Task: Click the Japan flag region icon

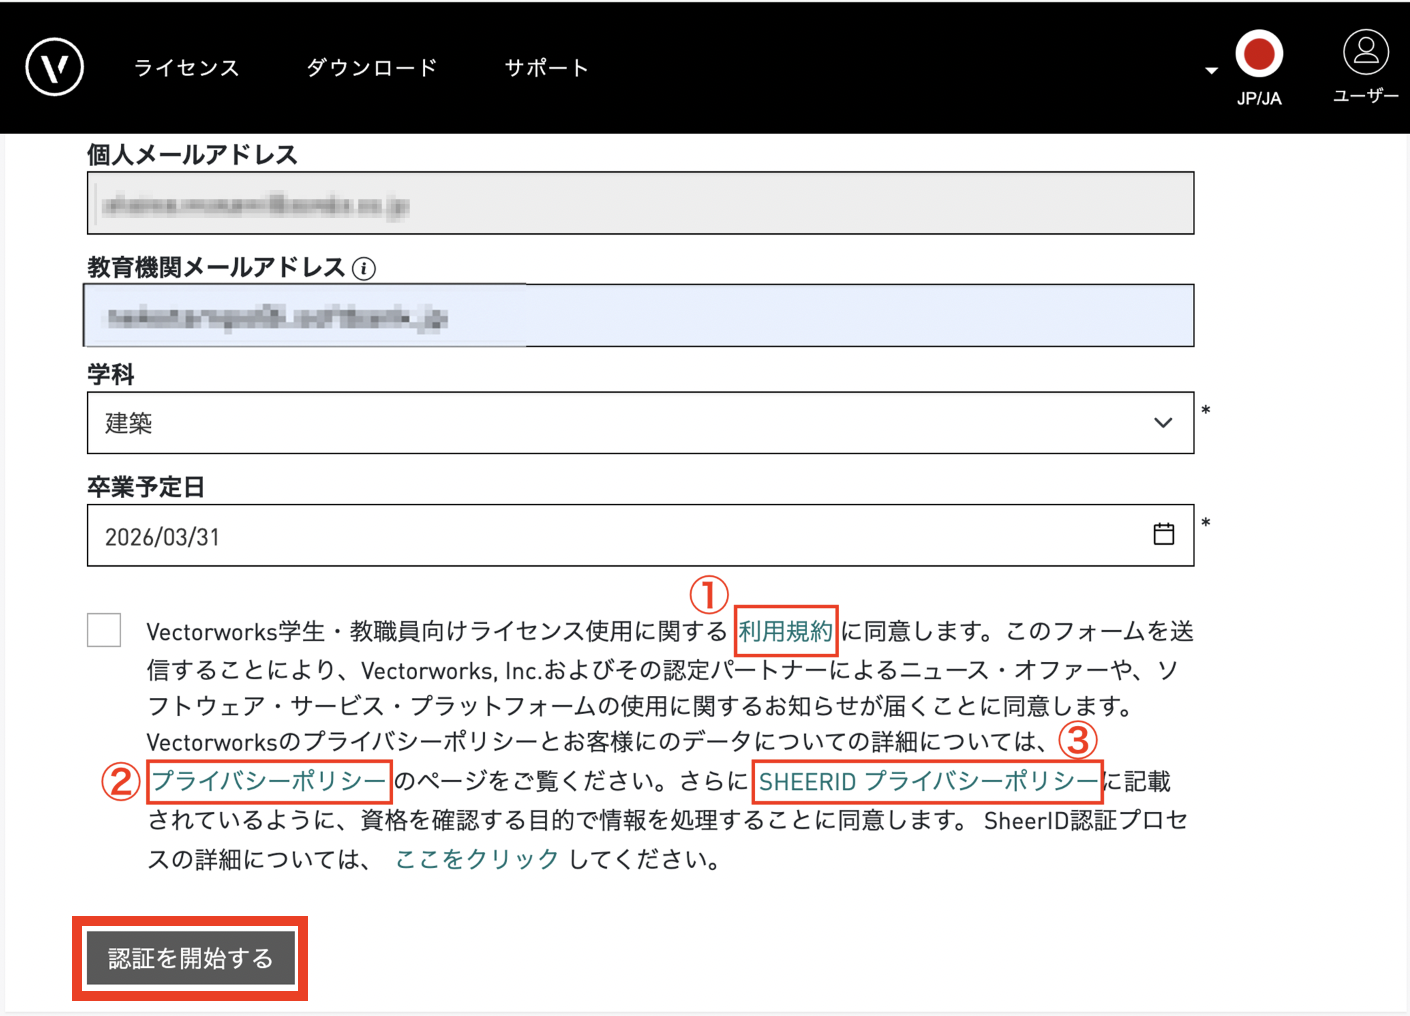Action: 1259,54
